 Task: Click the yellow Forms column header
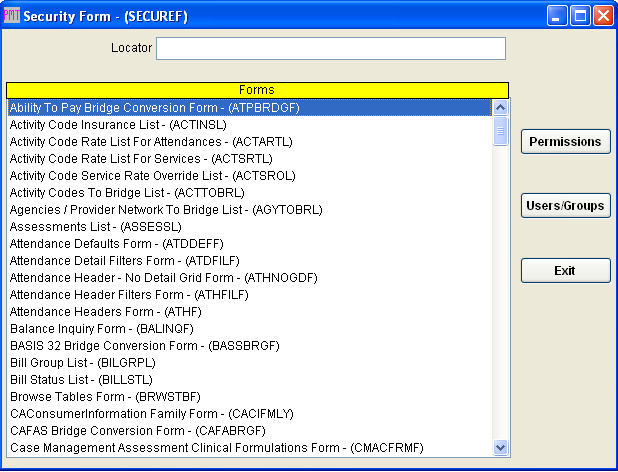tap(257, 89)
